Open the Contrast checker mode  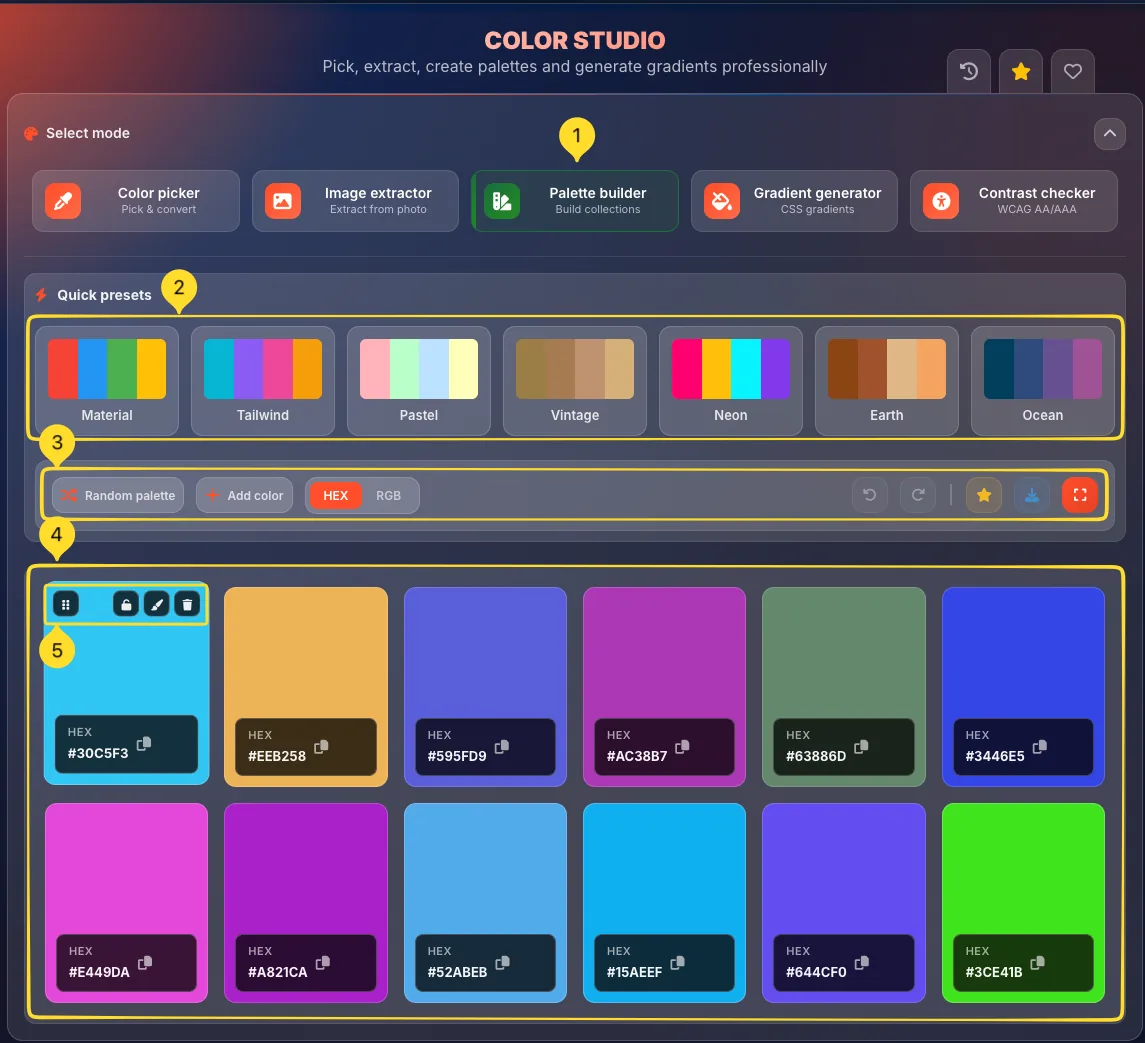coord(1013,200)
